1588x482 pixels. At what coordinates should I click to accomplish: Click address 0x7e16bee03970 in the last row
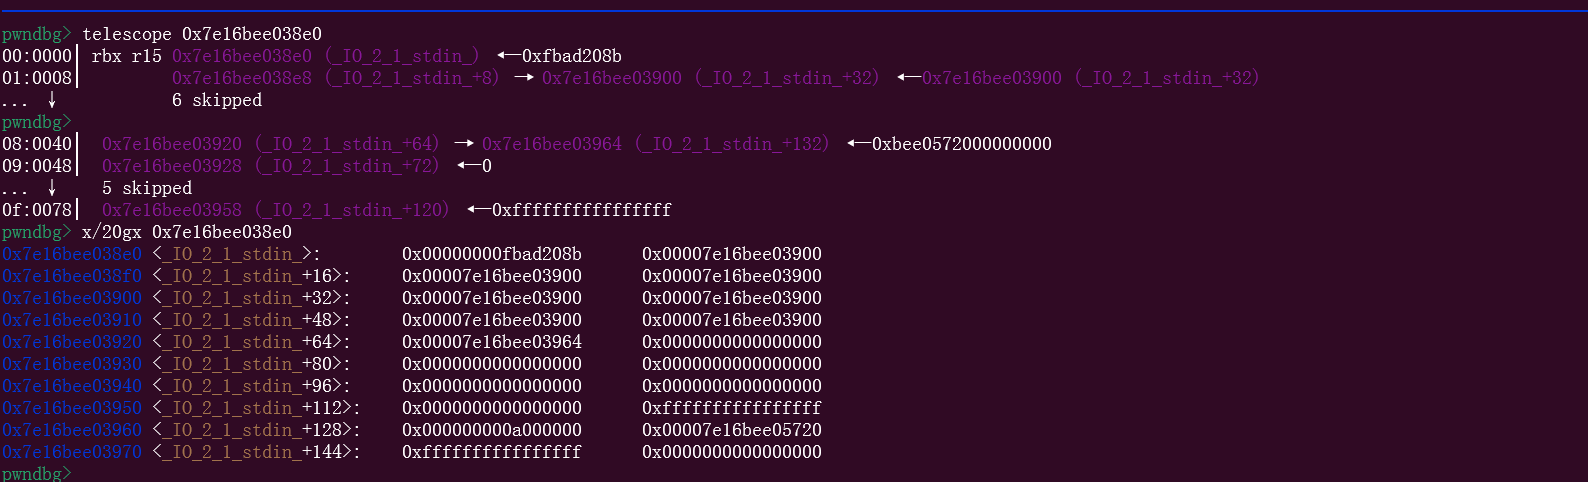coord(72,452)
